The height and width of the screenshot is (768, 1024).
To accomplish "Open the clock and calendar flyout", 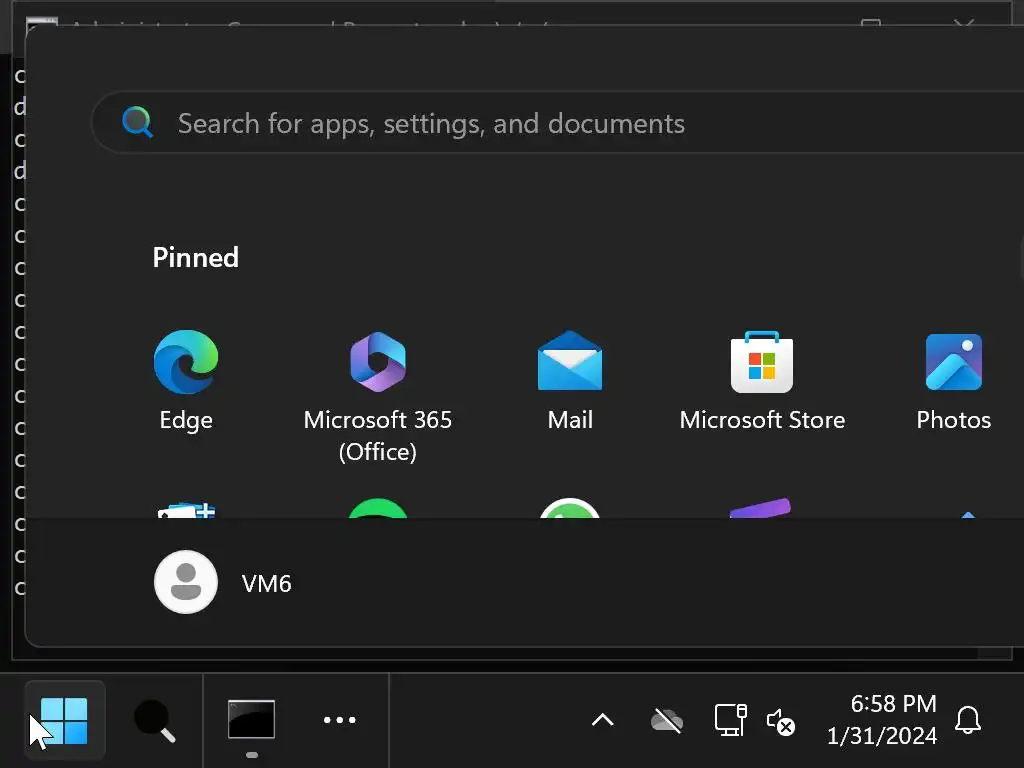I will [882, 720].
